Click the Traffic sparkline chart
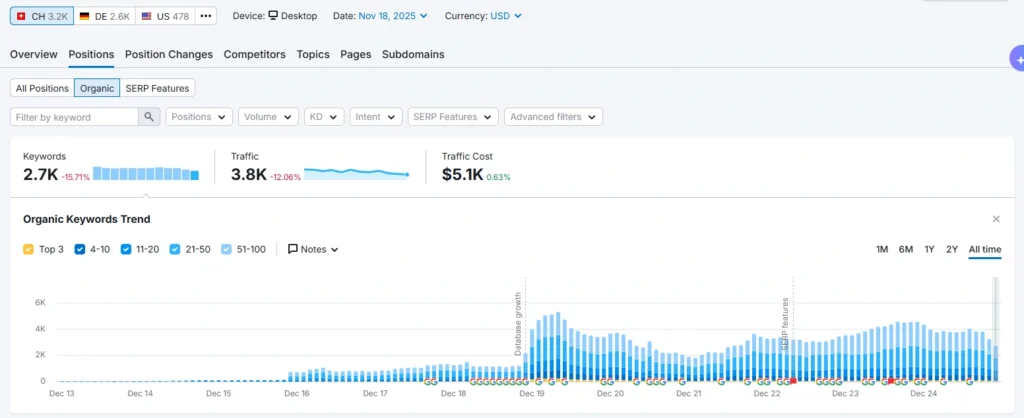Screen dimensions: 1024x418 357,173
